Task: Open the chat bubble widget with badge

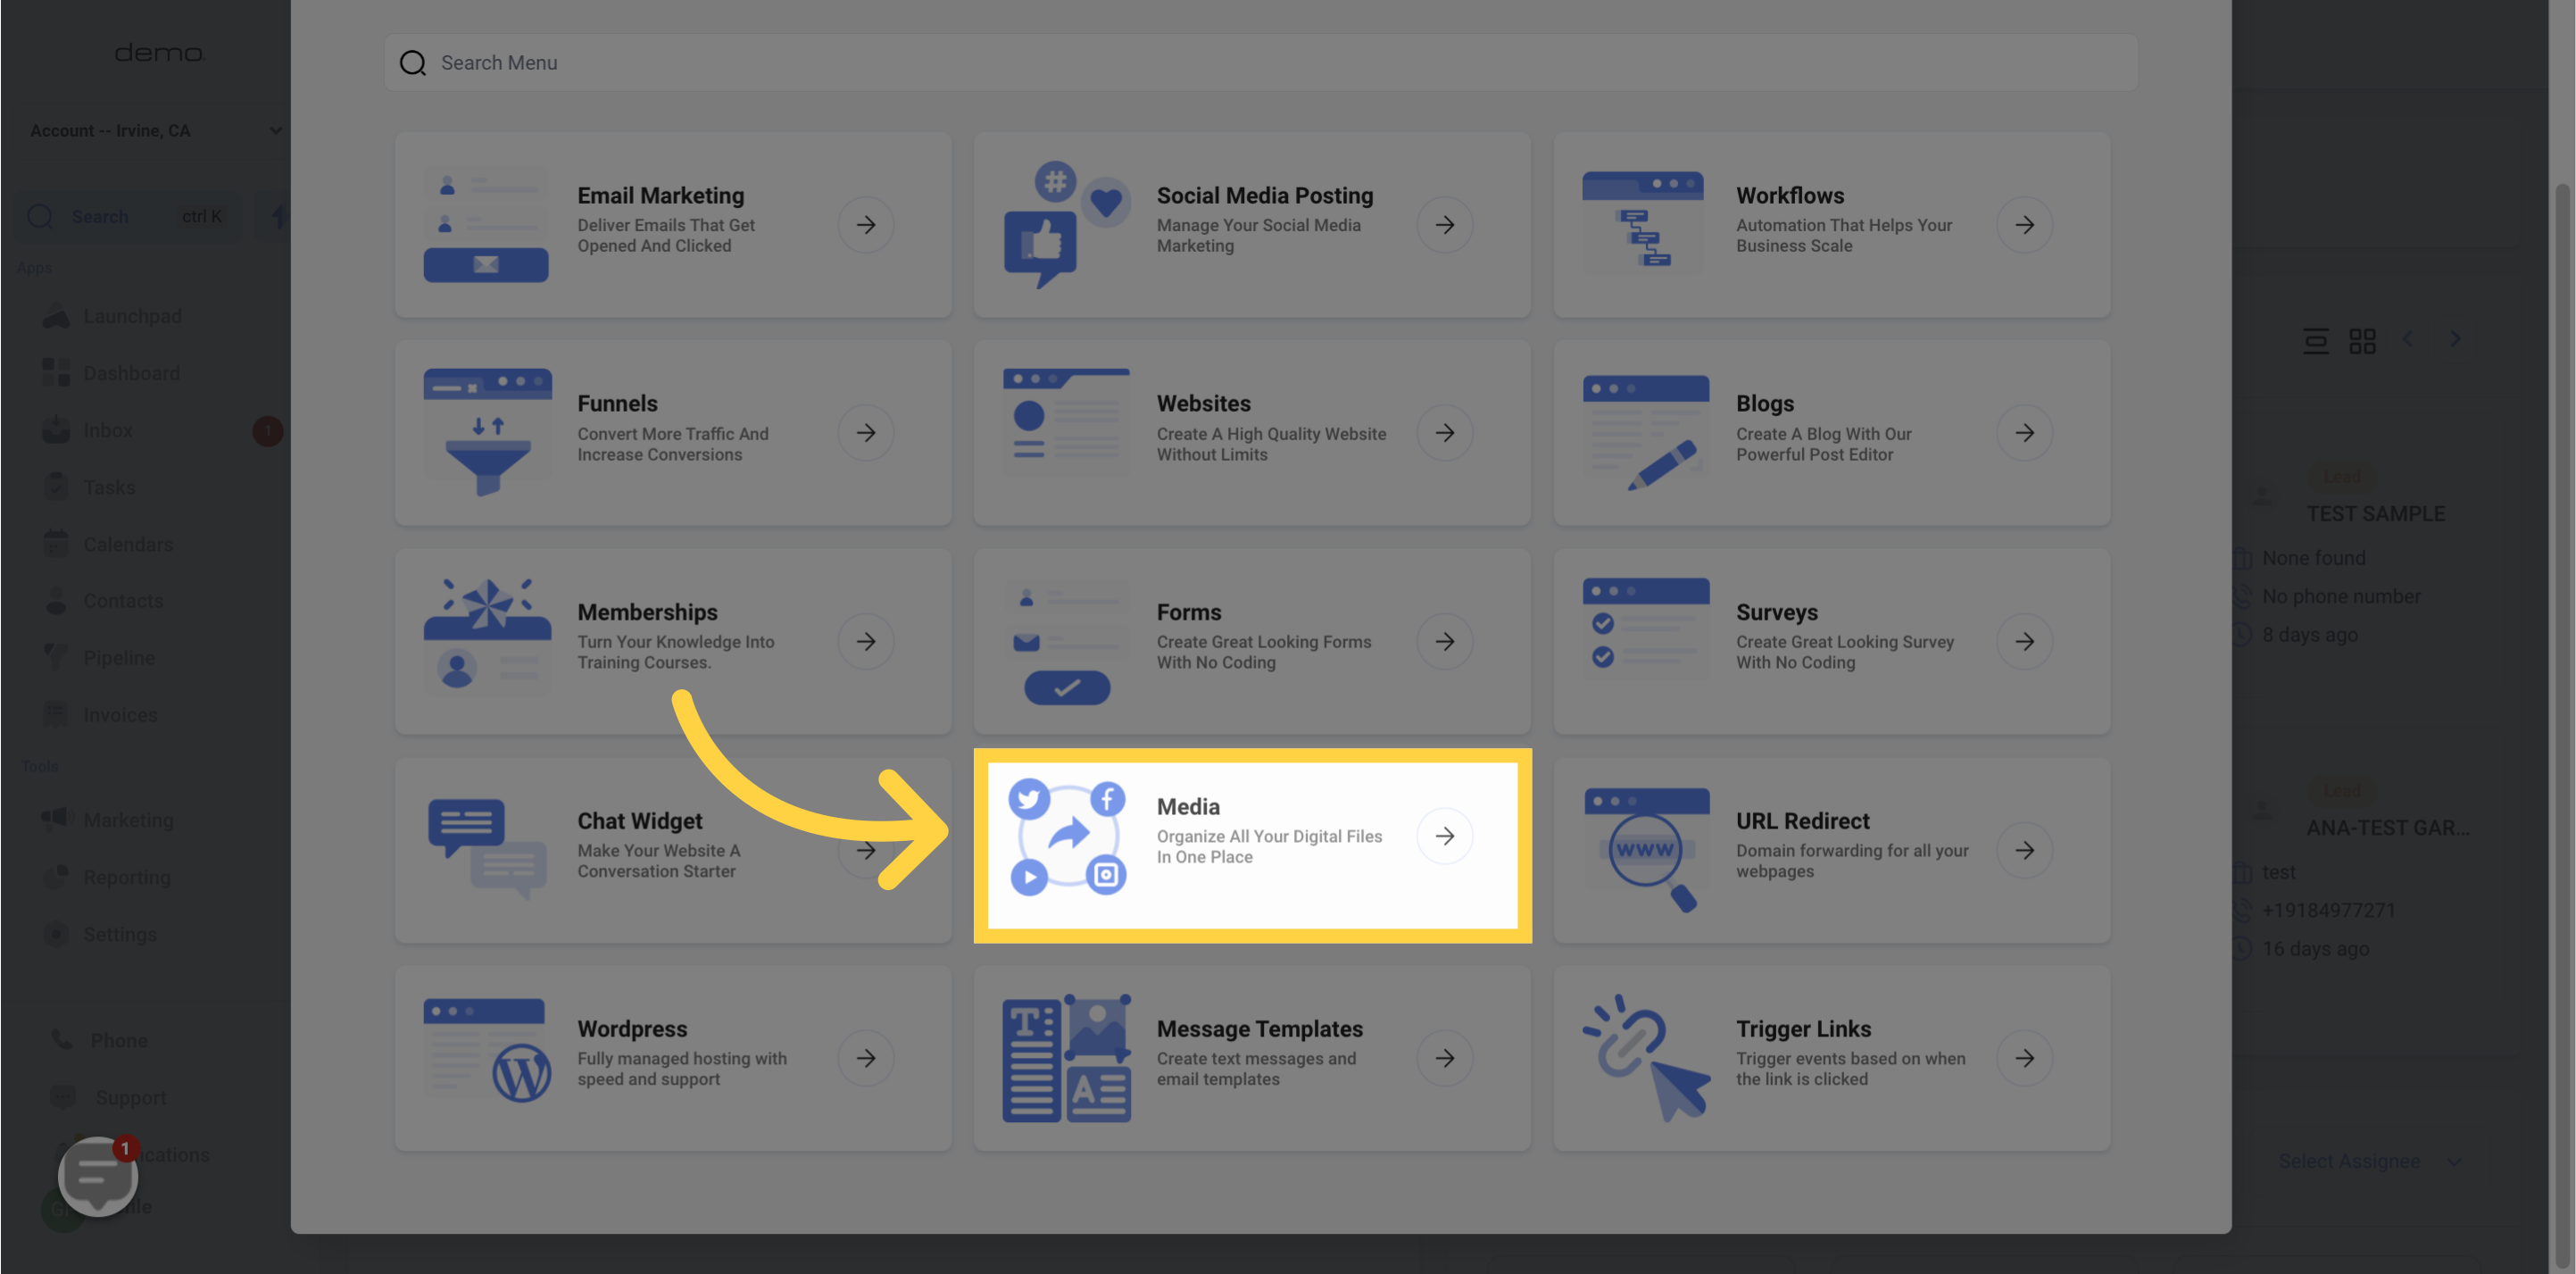Action: point(98,1176)
